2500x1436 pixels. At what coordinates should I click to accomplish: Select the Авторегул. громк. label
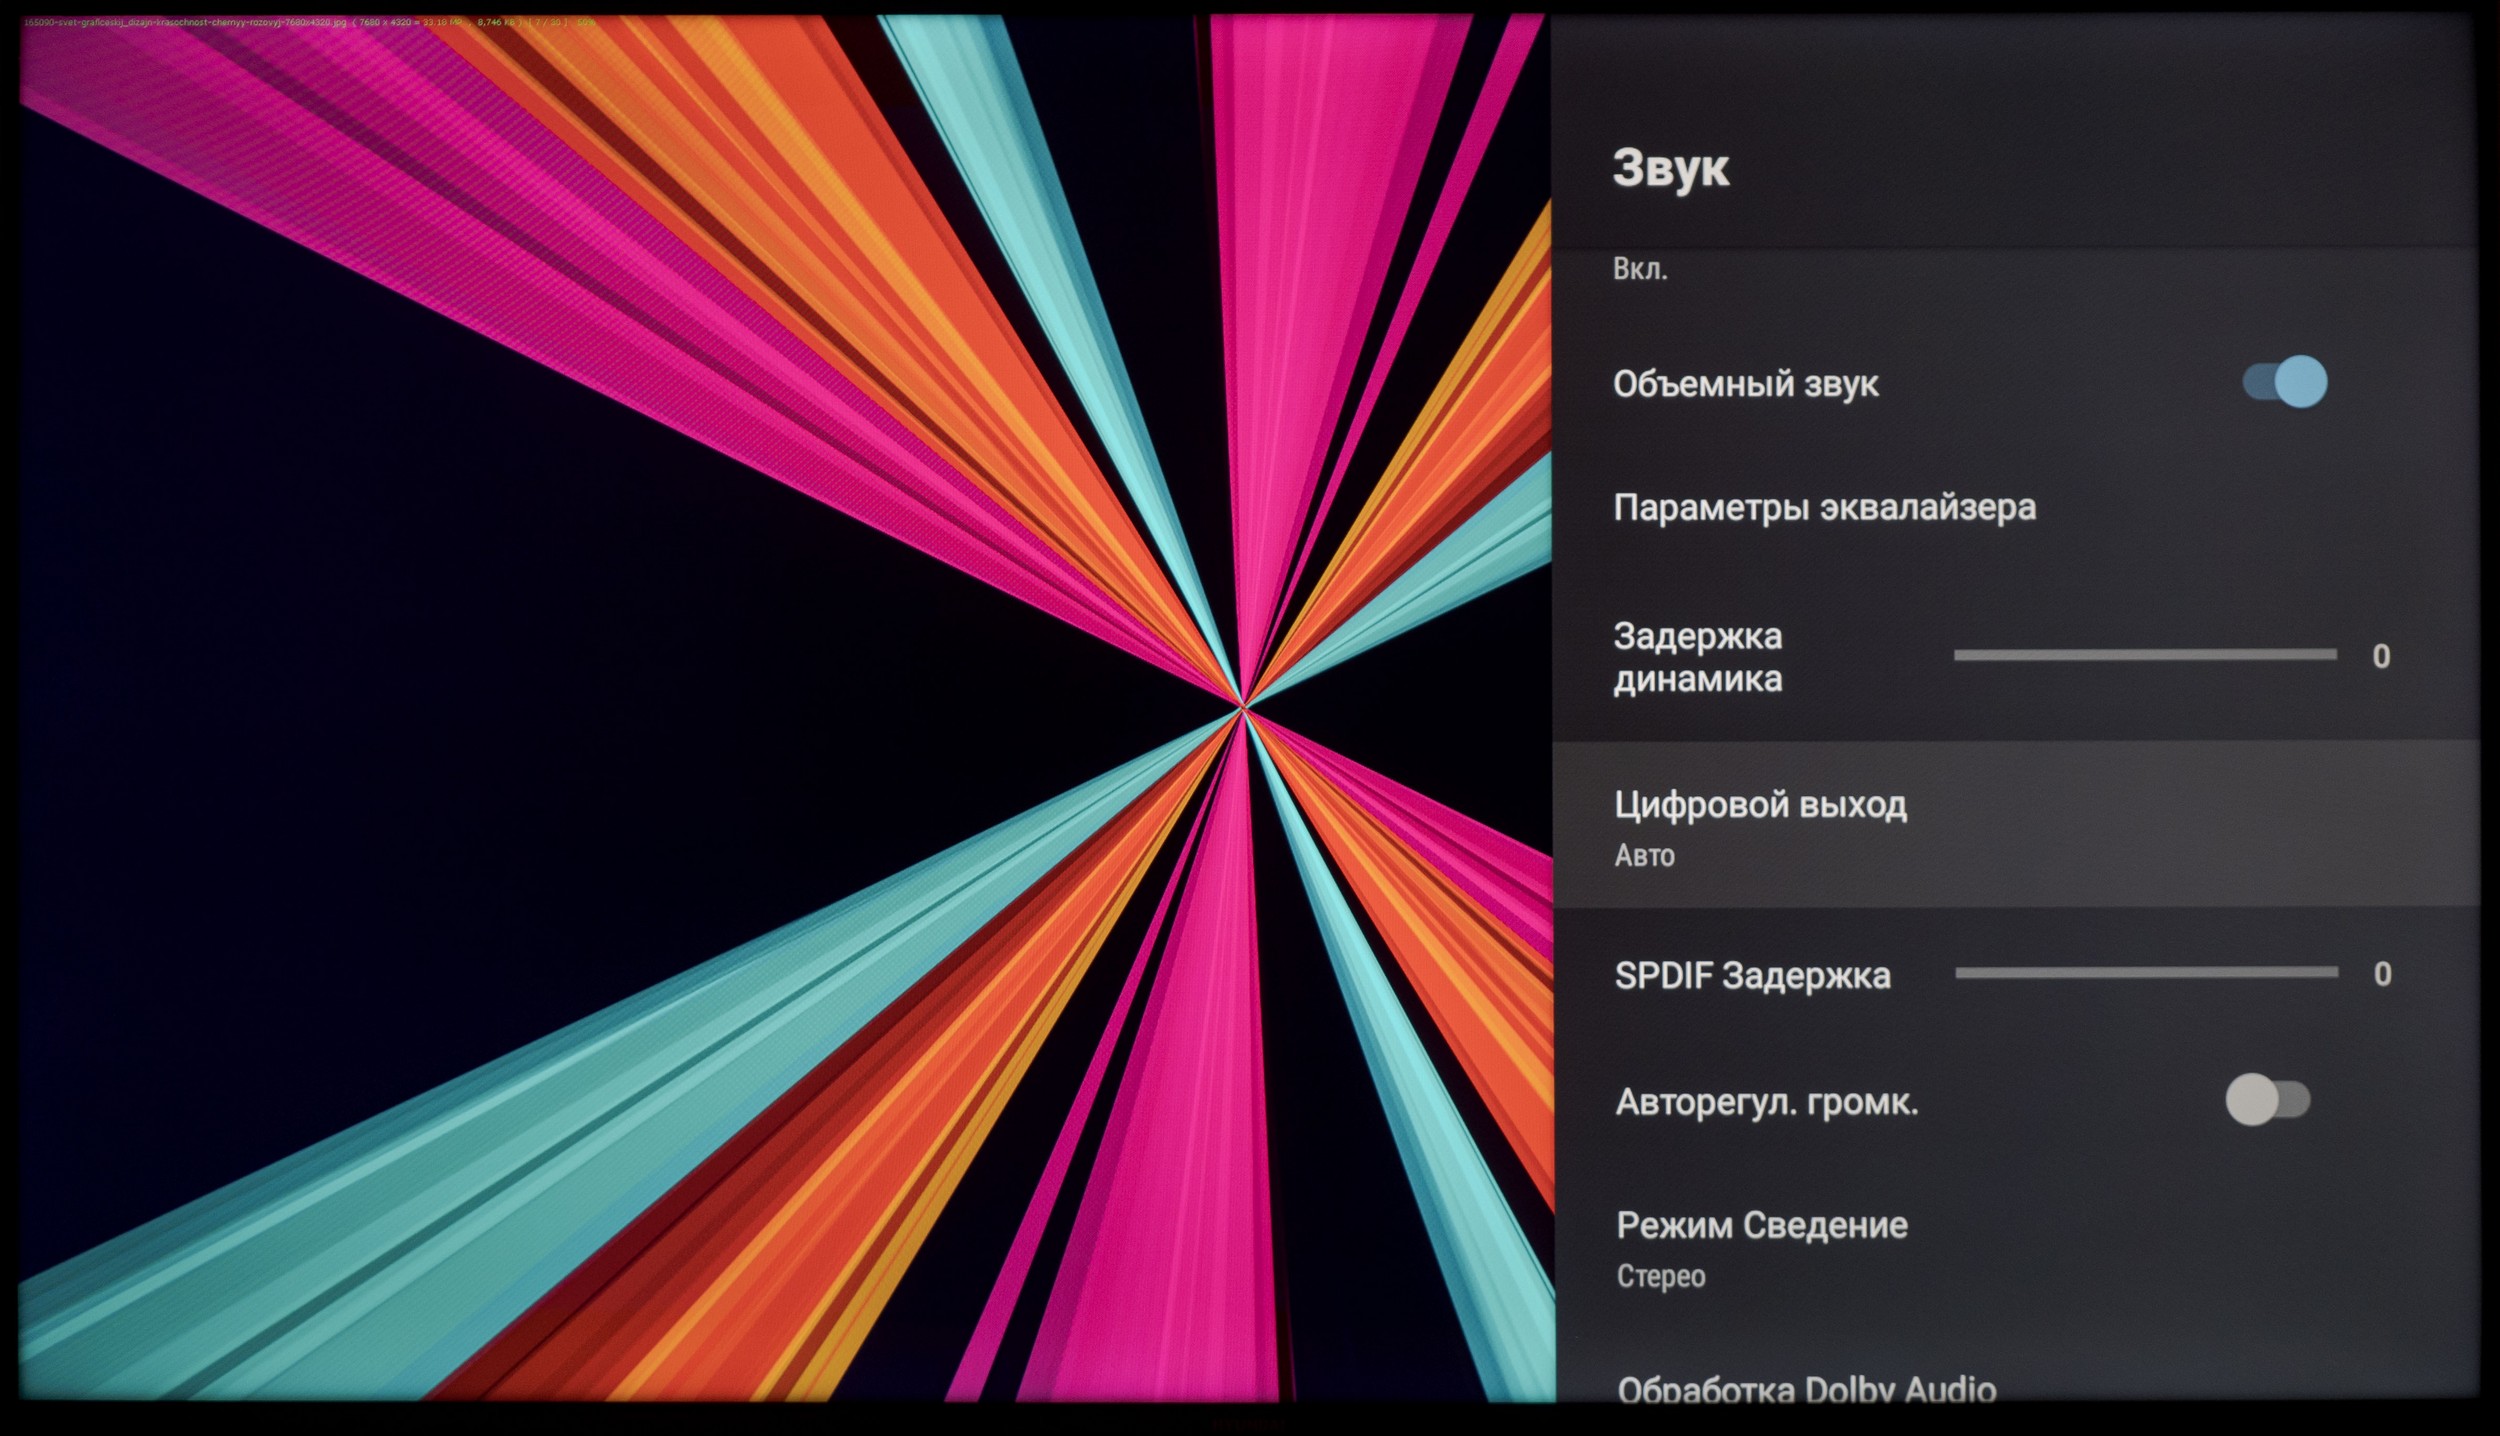pyautogui.click(x=1766, y=1102)
